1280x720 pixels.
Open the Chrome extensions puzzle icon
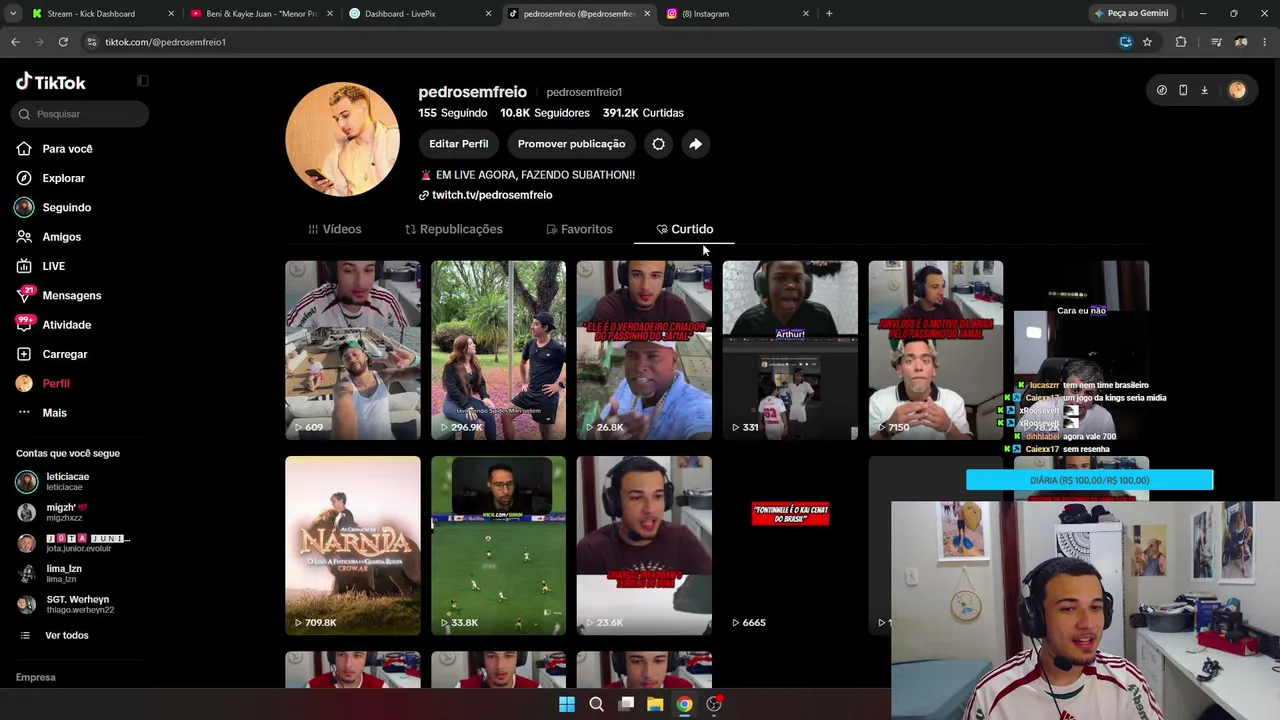click(x=1181, y=42)
